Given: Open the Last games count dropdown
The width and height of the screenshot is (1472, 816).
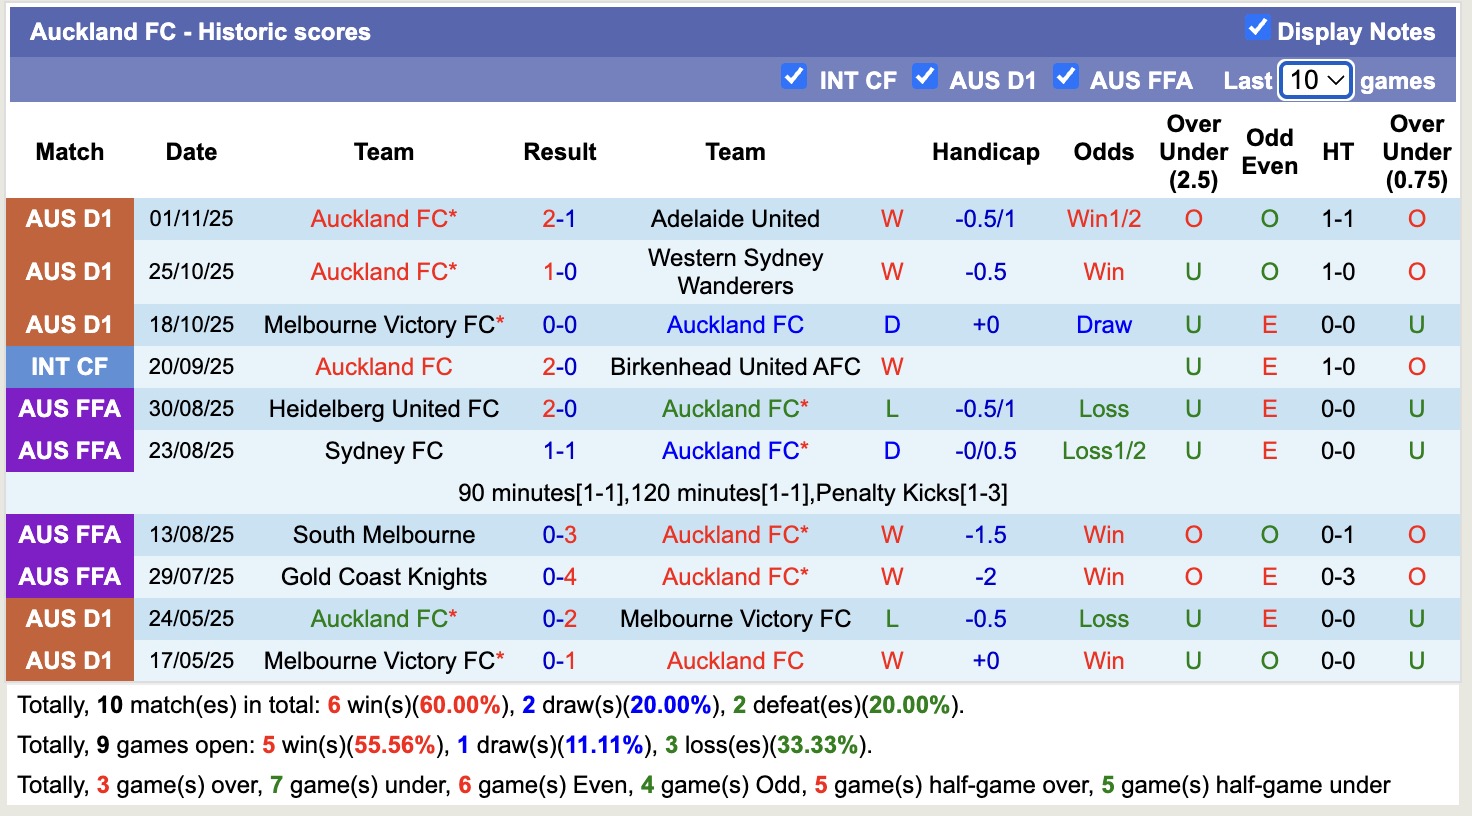Looking at the screenshot, I should [x=1315, y=79].
